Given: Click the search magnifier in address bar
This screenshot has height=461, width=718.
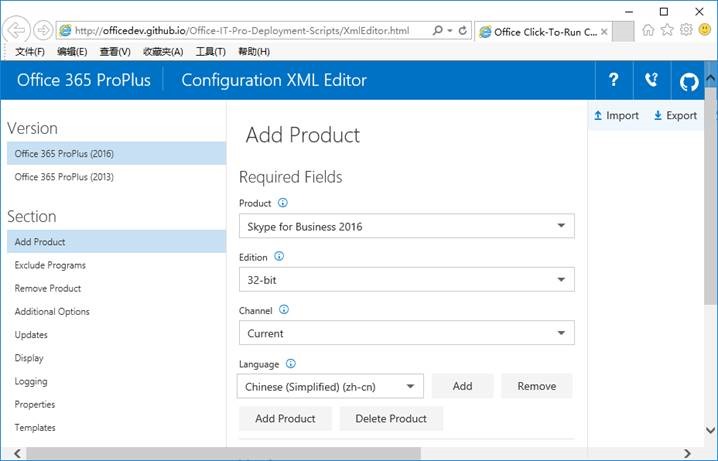Looking at the screenshot, I should (437, 31).
